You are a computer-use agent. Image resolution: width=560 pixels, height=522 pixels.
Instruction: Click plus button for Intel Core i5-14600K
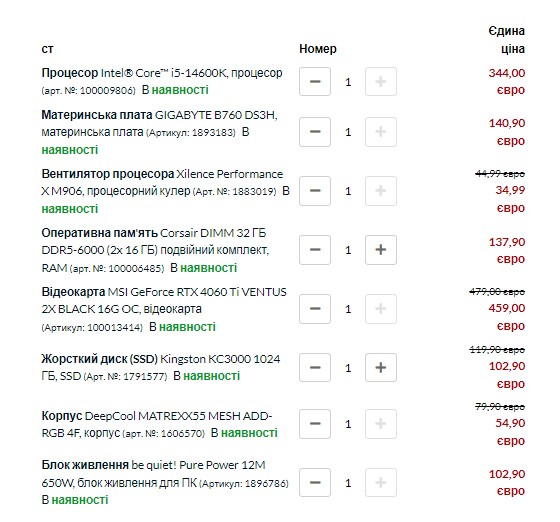click(x=380, y=82)
